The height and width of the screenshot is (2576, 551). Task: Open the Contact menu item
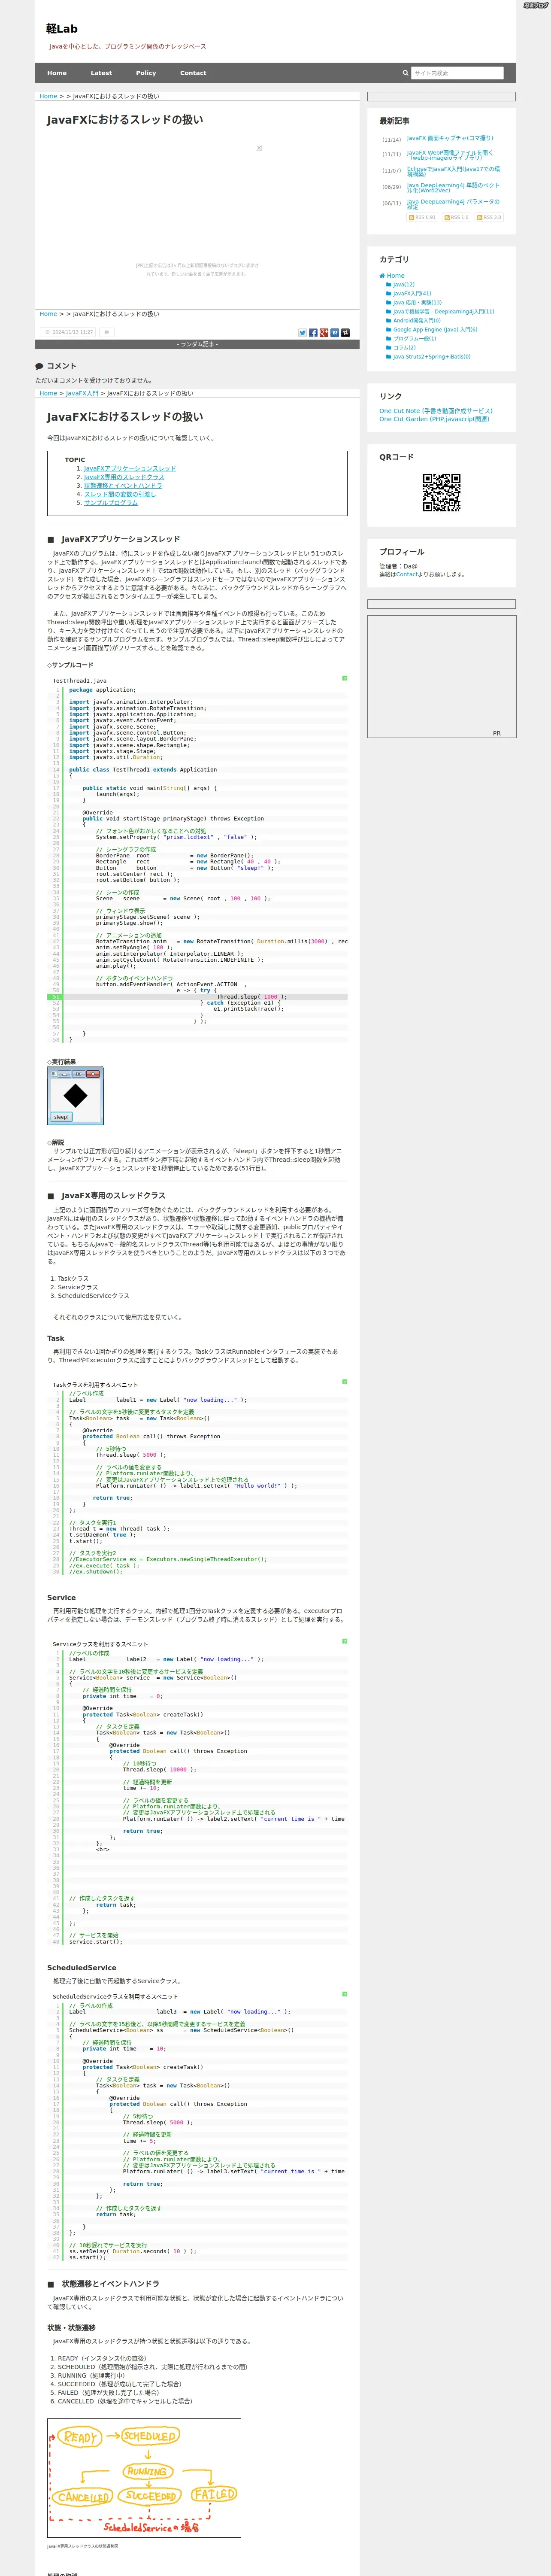193,73
